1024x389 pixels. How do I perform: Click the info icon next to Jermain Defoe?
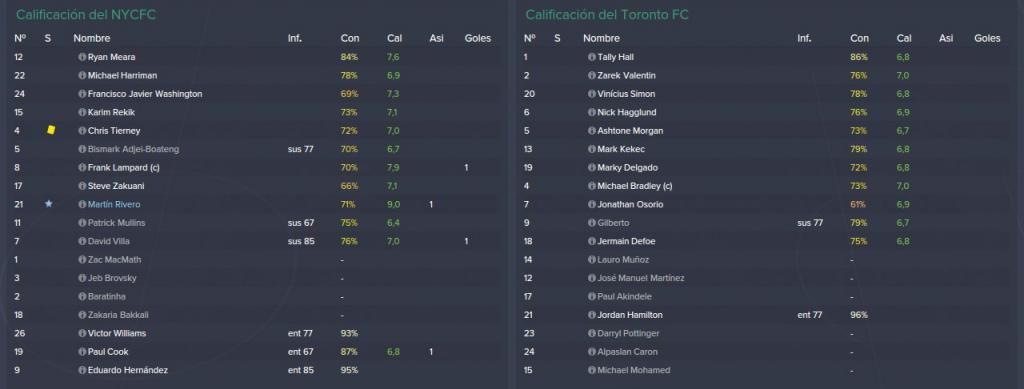(592, 241)
